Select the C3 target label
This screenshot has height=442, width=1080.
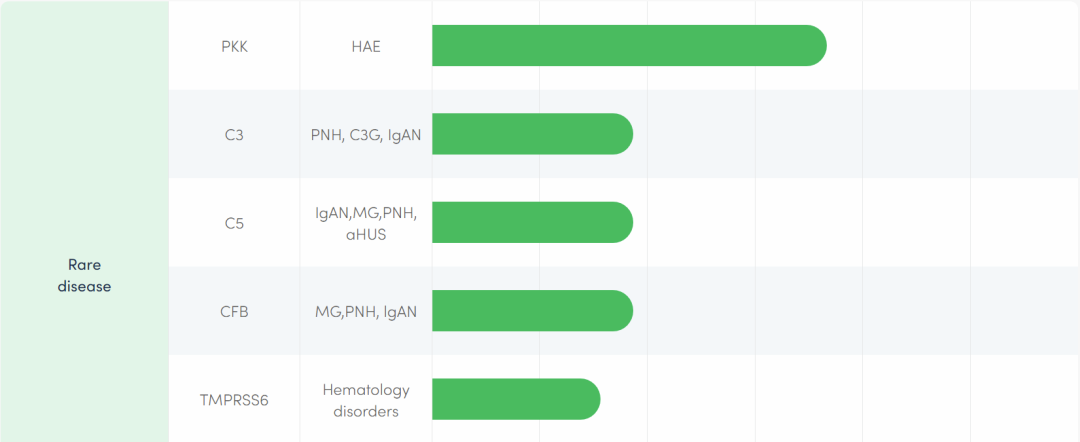click(234, 135)
